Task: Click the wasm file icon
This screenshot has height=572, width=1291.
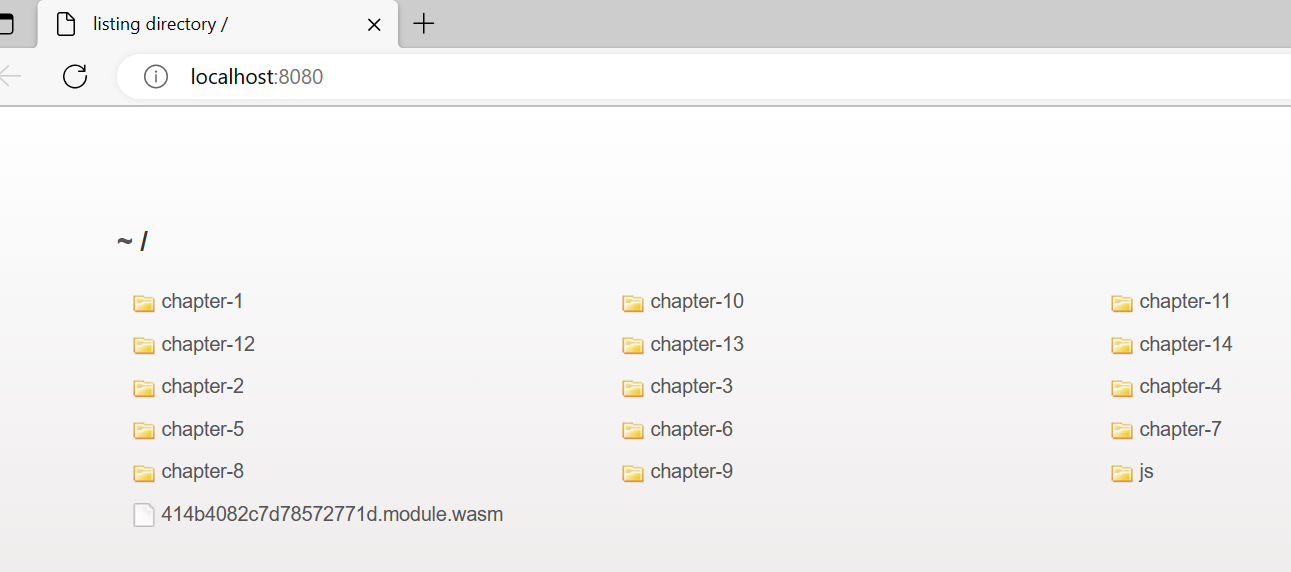Action: point(144,515)
